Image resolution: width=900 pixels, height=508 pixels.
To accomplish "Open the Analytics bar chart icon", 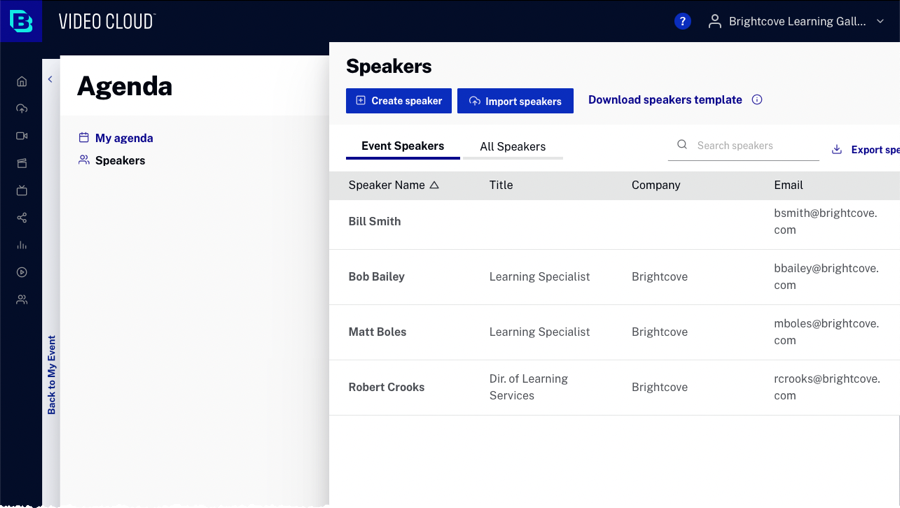I will (22, 245).
